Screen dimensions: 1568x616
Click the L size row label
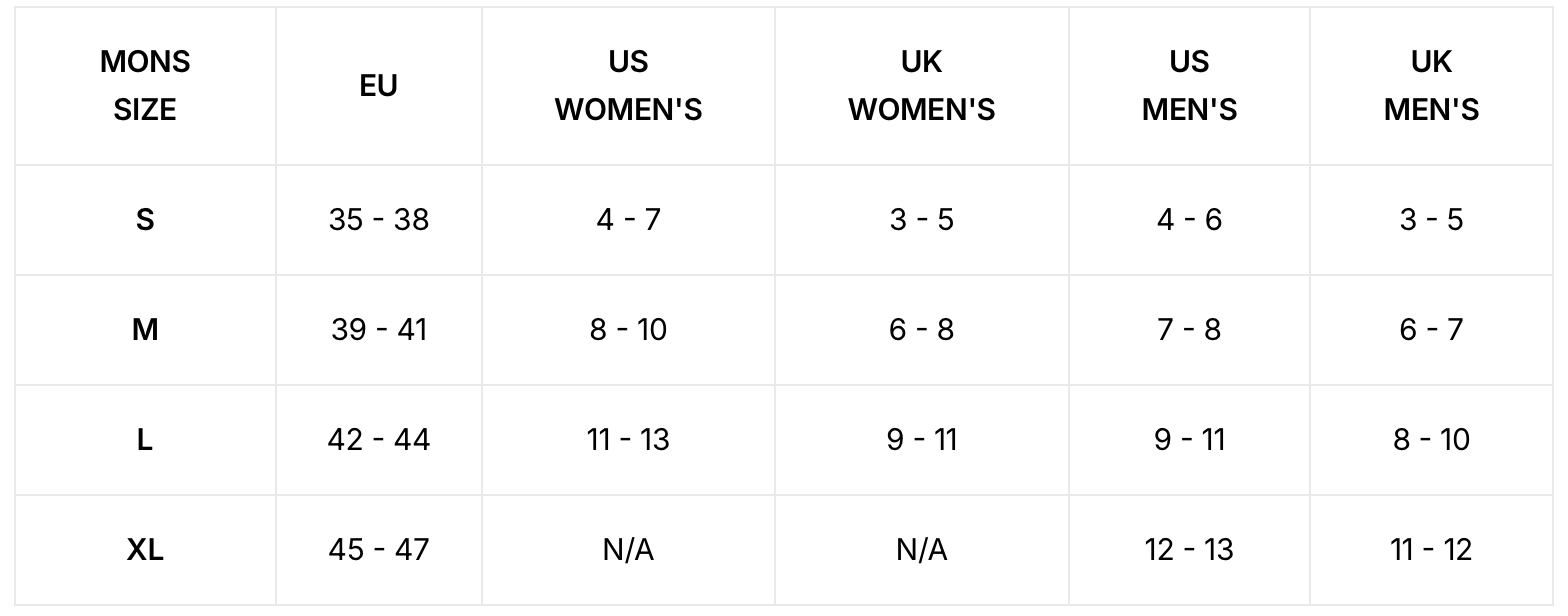(145, 440)
